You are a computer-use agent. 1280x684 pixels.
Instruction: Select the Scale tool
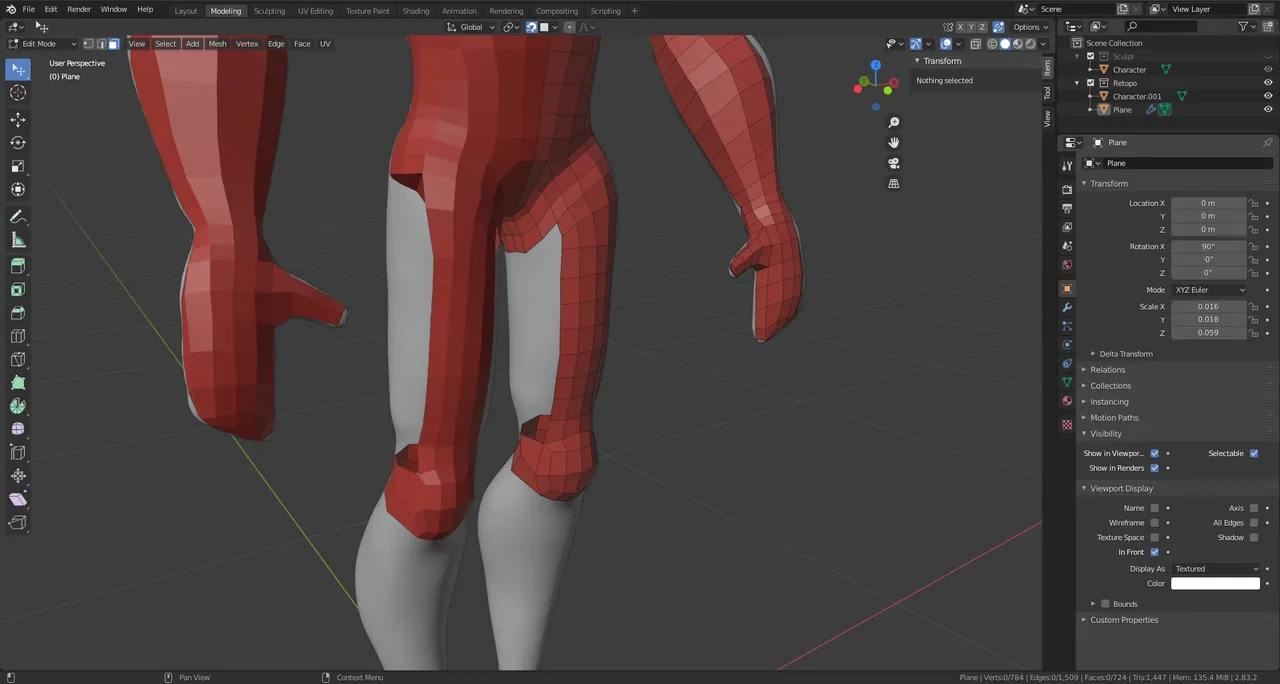[18, 166]
